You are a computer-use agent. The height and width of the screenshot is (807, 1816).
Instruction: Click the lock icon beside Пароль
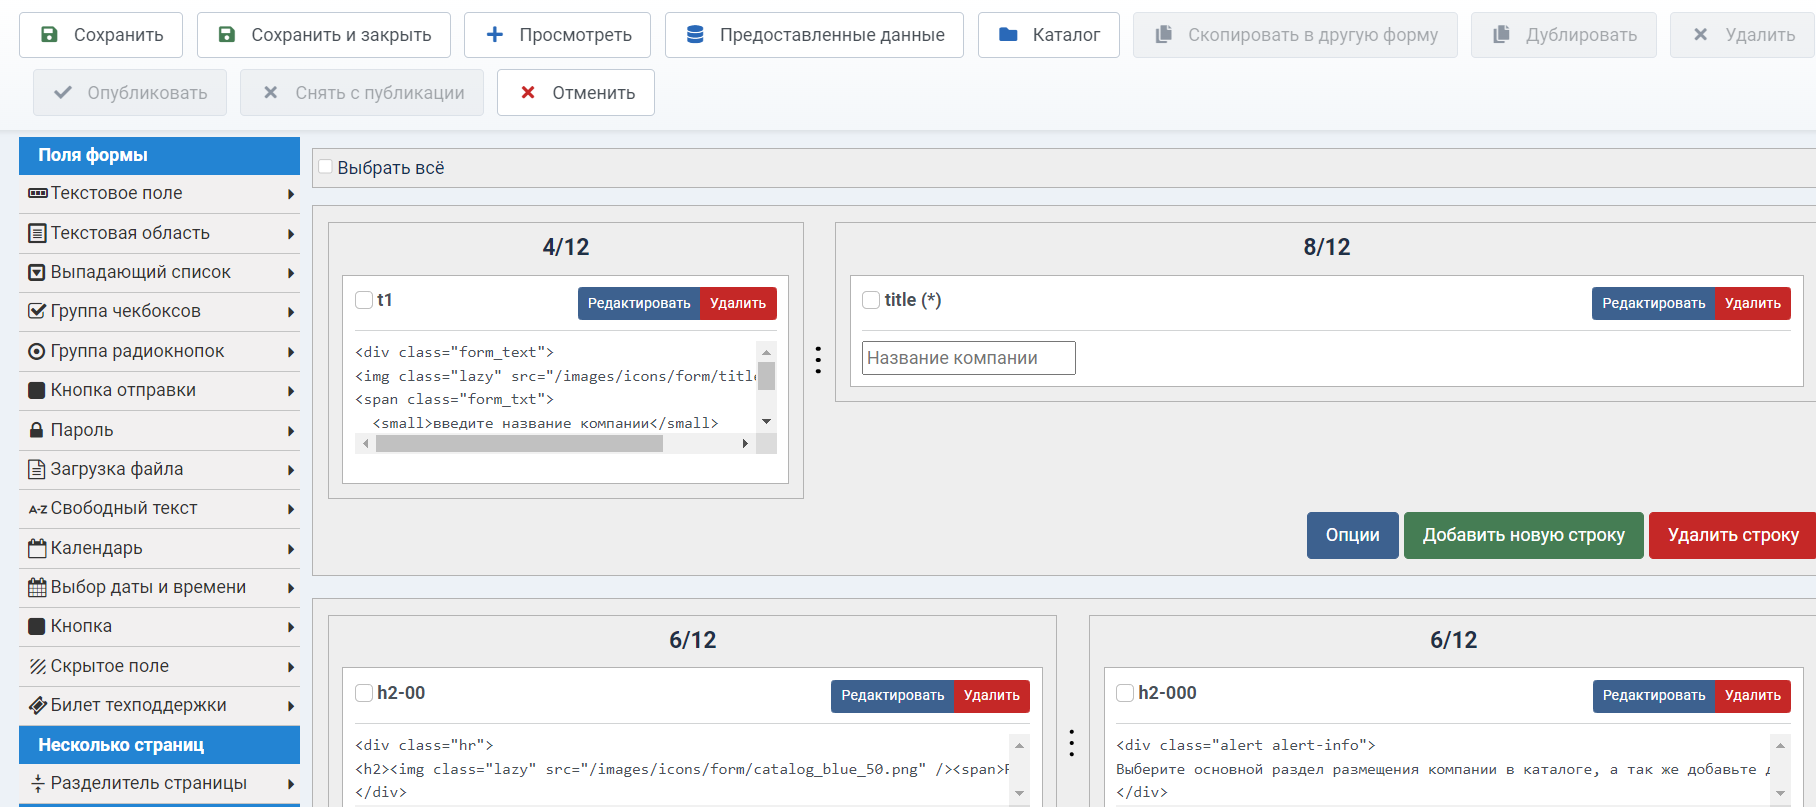[37, 430]
